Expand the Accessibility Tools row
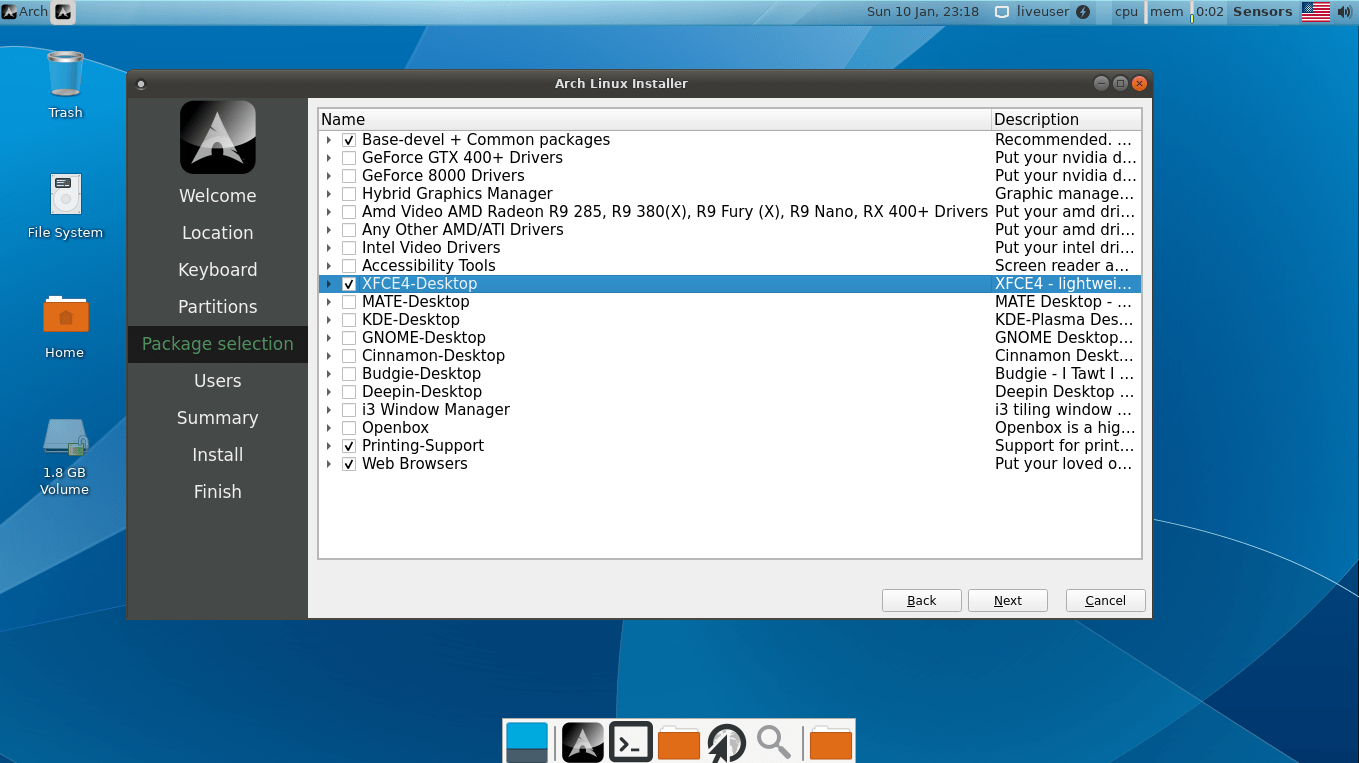 point(328,266)
